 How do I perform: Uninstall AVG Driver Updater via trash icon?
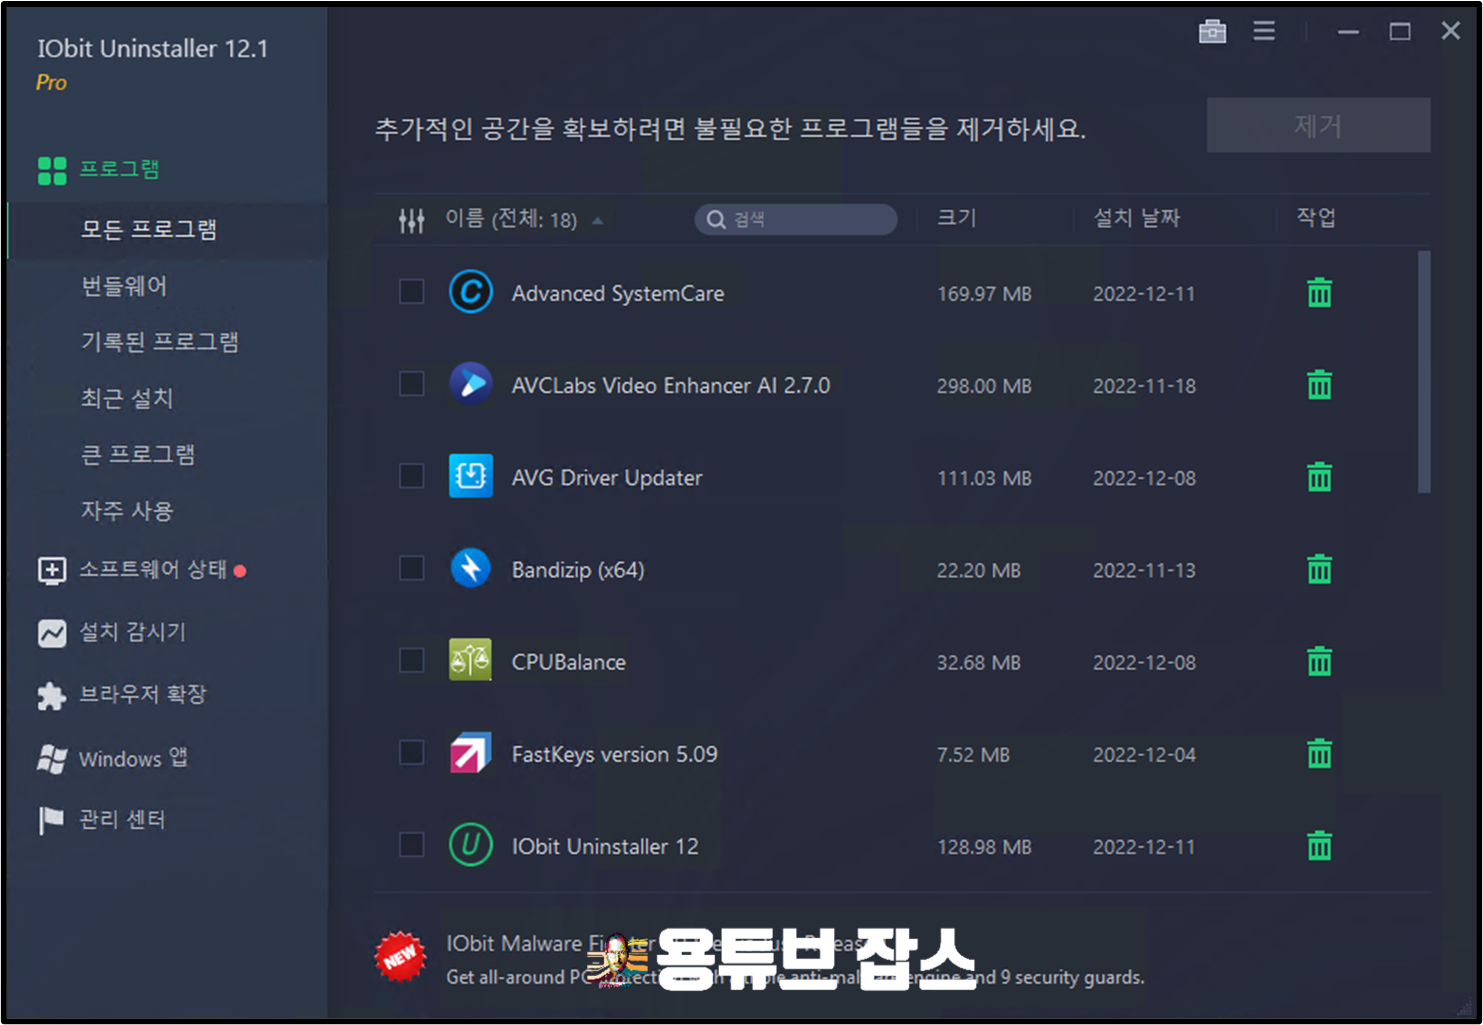coord(1319,477)
